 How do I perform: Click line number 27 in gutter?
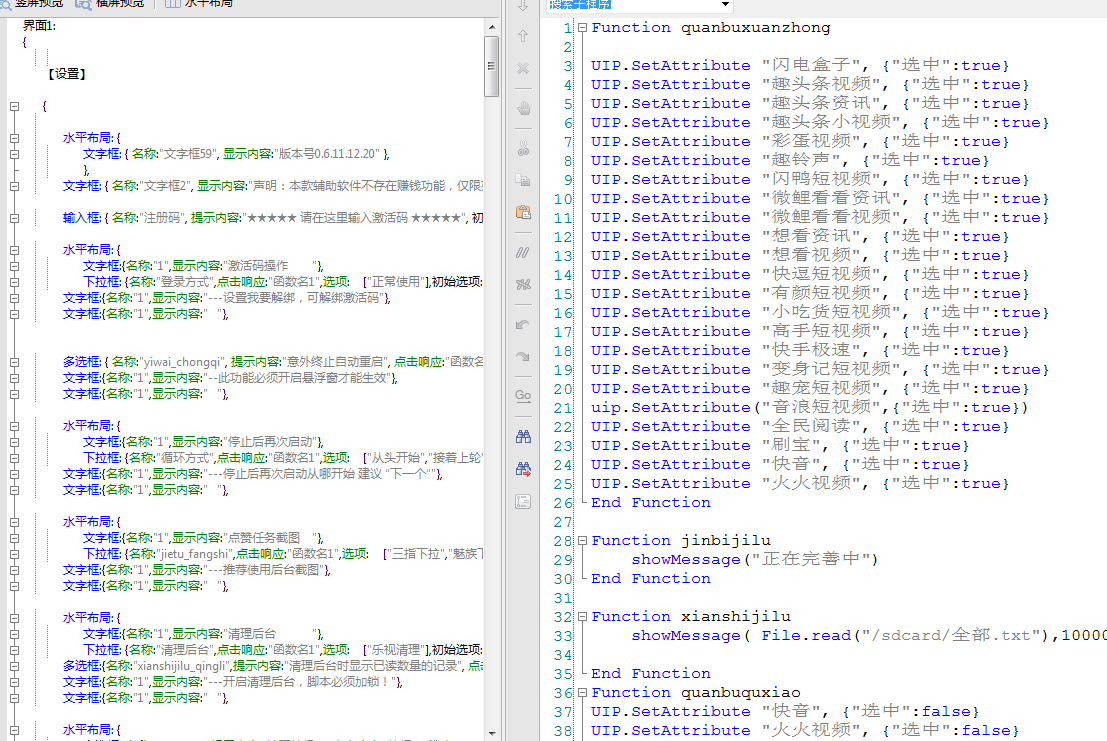tap(563, 522)
